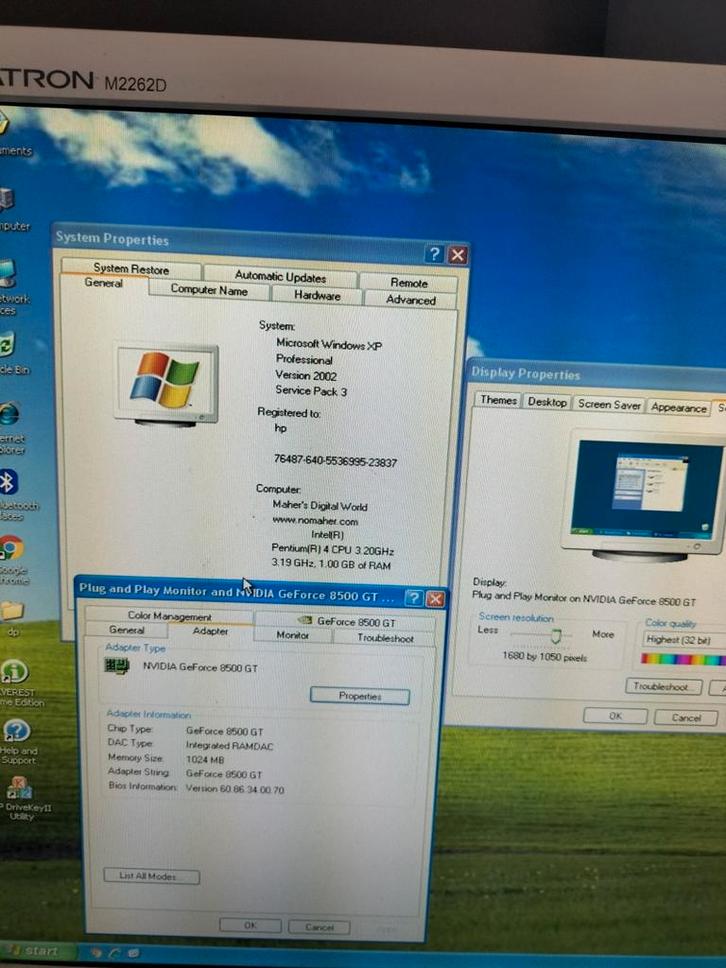Open the HP DriveKey II Utility icon
Screen dimensions: 726x968
pos(17,788)
